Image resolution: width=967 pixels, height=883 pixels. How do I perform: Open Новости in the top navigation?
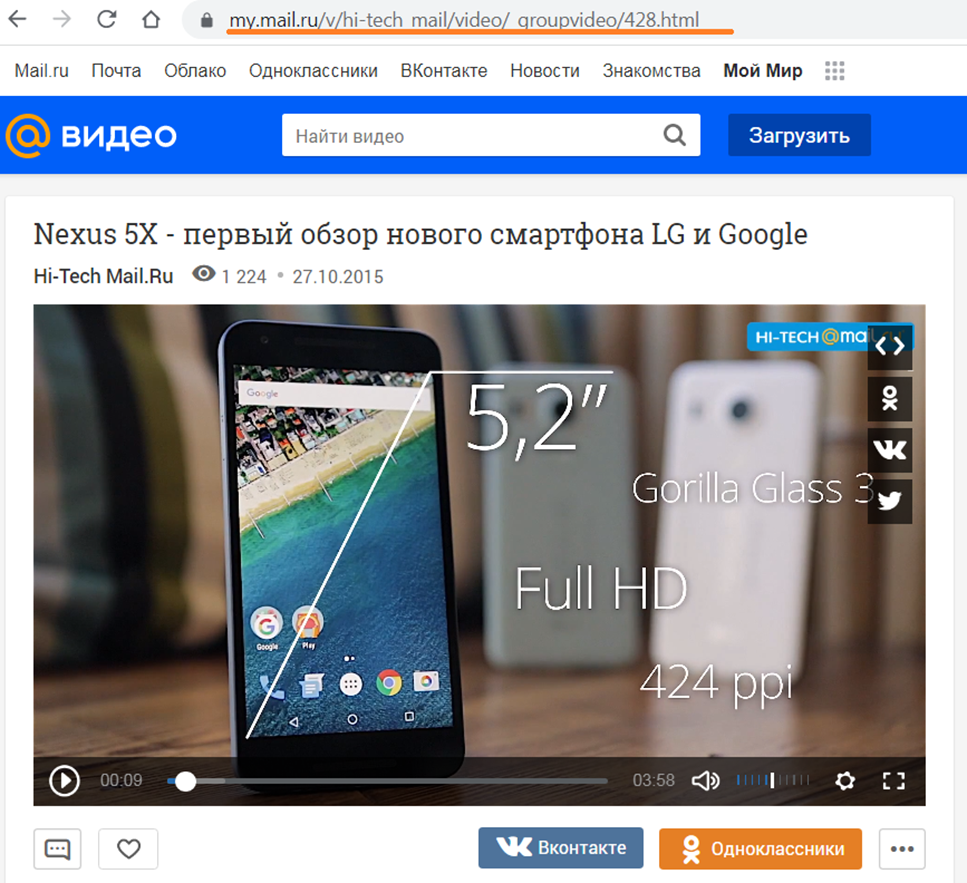(x=545, y=71)
